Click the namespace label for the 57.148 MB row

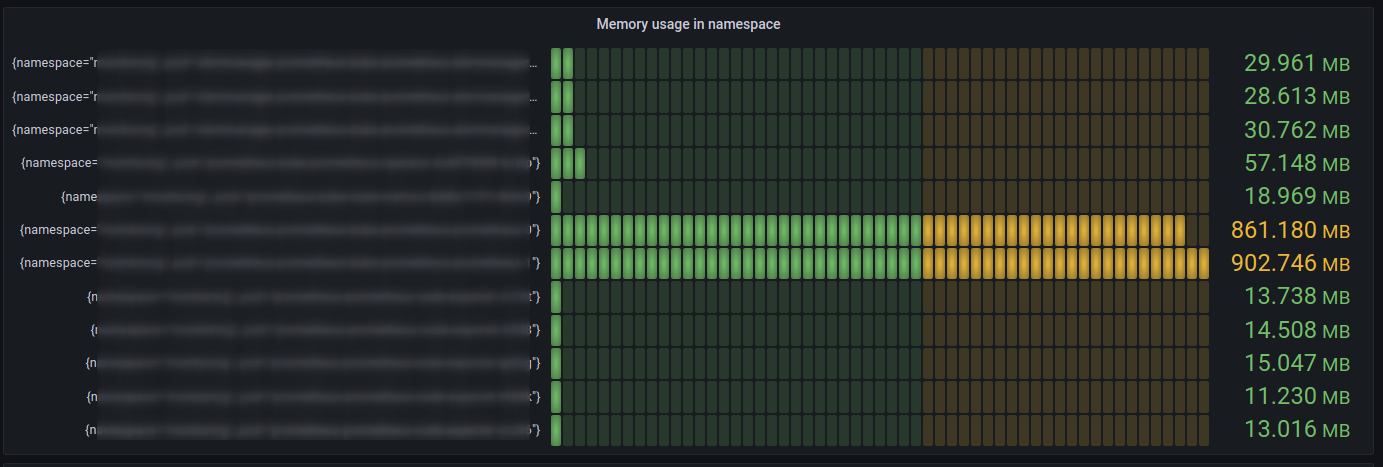(x=280, y=163)
